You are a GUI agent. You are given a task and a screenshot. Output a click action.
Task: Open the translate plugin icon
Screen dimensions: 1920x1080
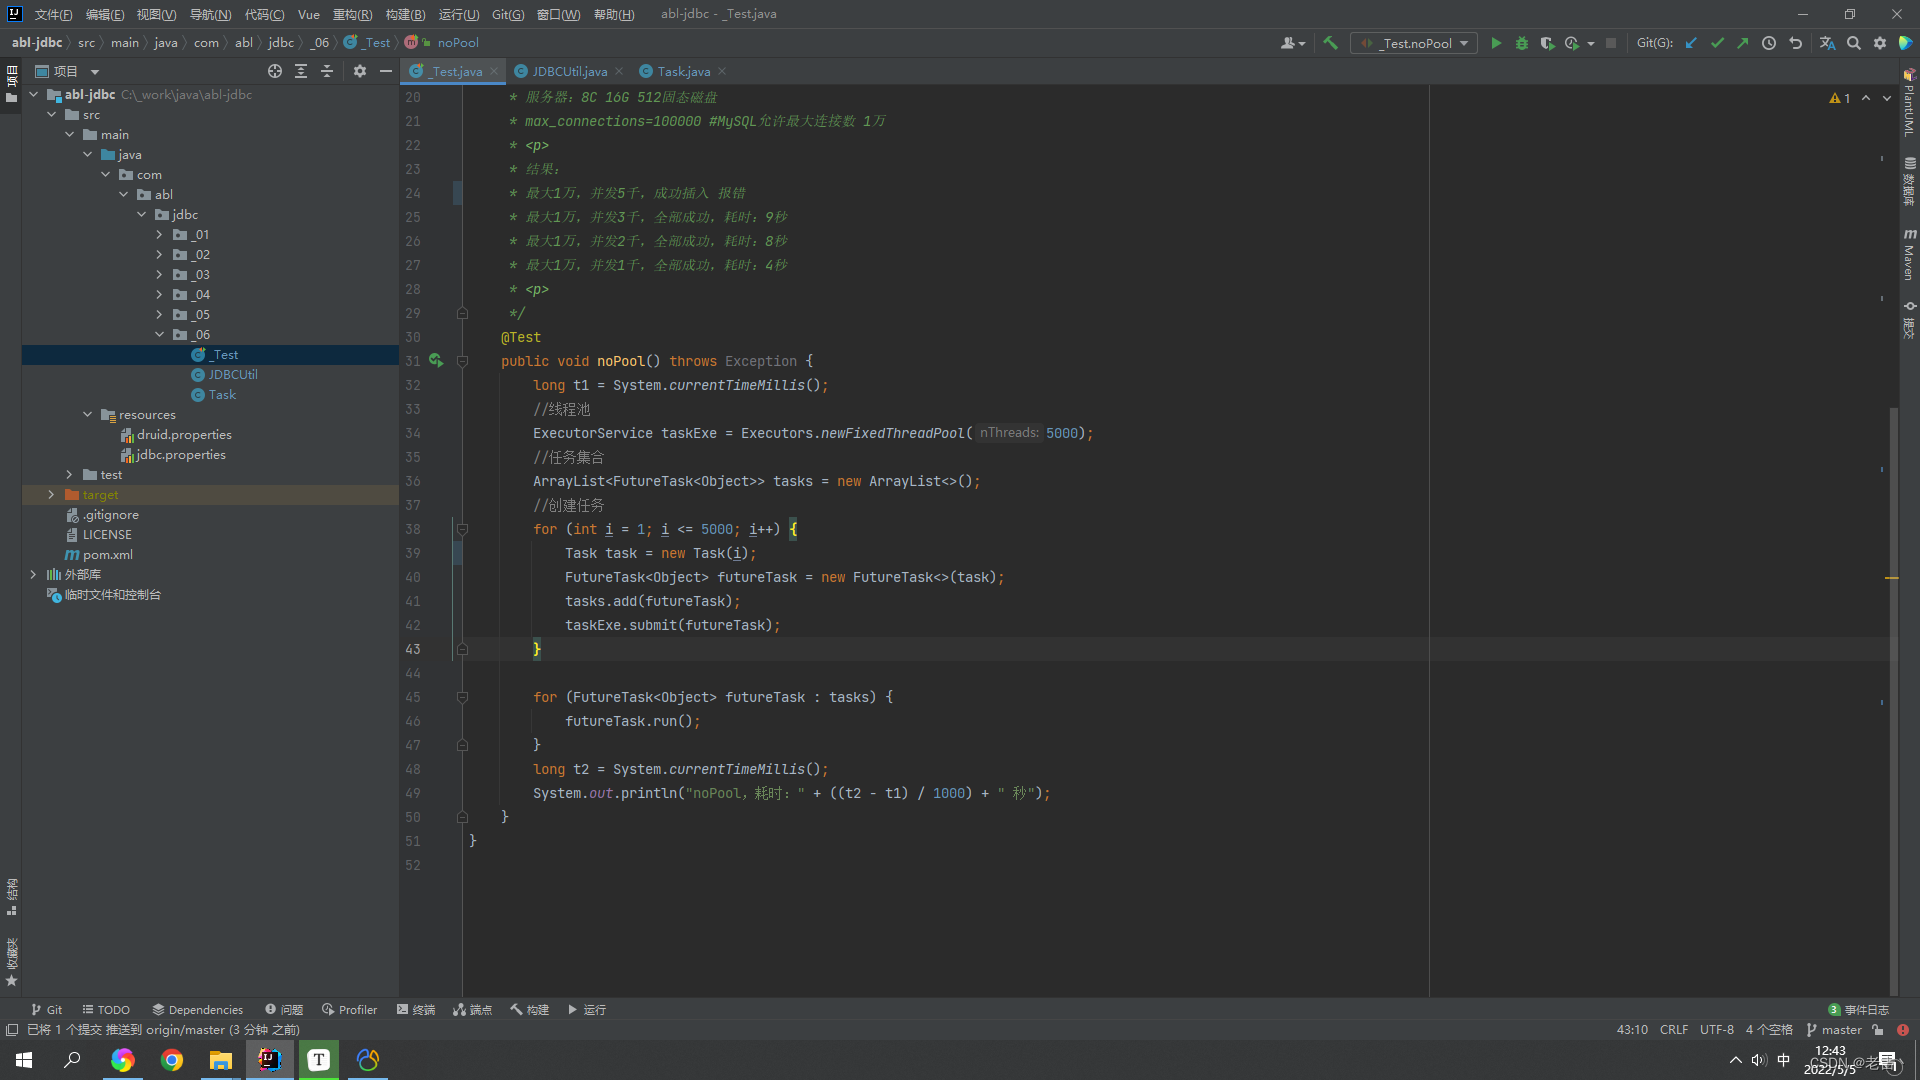[1827, 43]
